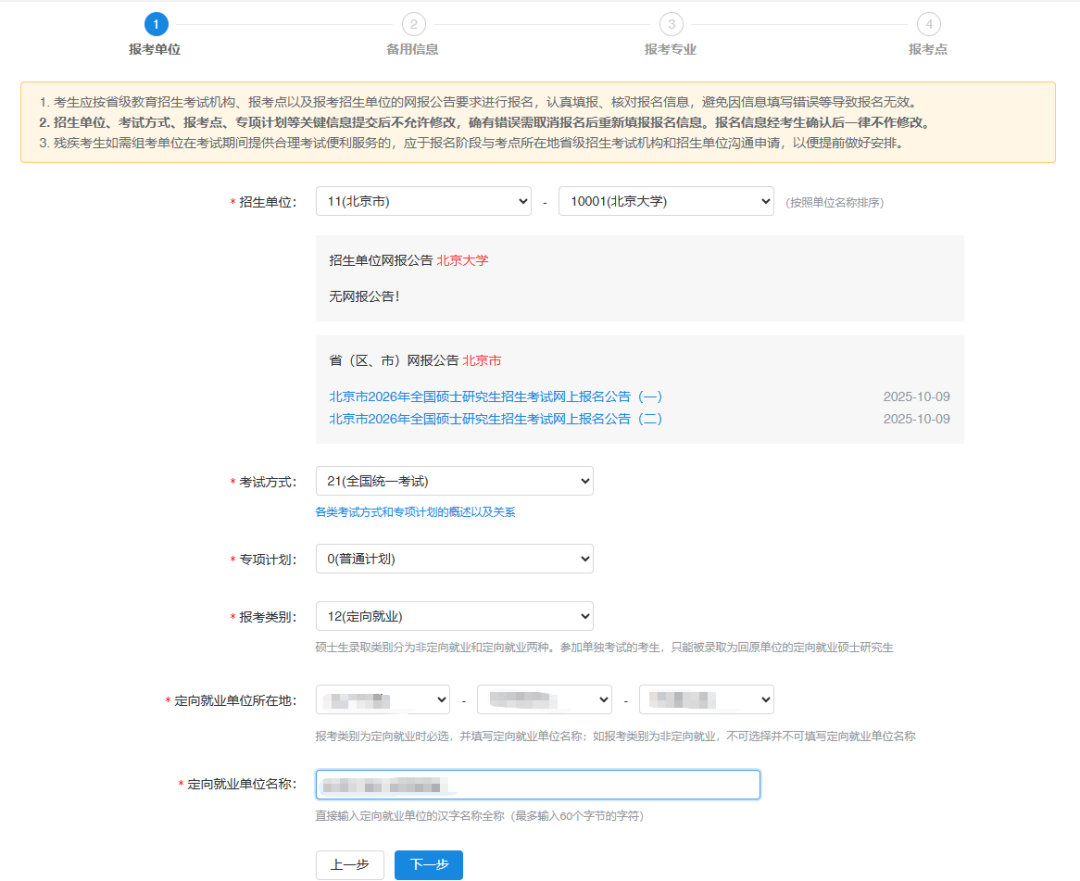Open the third 定向就业单位所在地 dropdown
The image size is (1080, 881).
point(706,699)
